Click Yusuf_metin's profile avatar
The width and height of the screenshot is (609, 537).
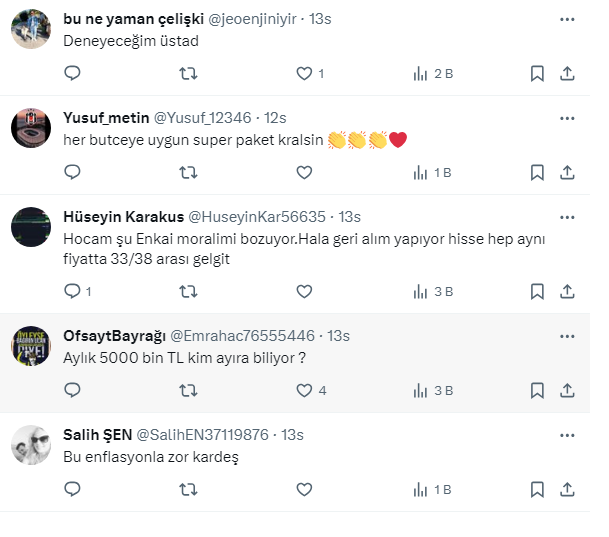click(31, 128)
